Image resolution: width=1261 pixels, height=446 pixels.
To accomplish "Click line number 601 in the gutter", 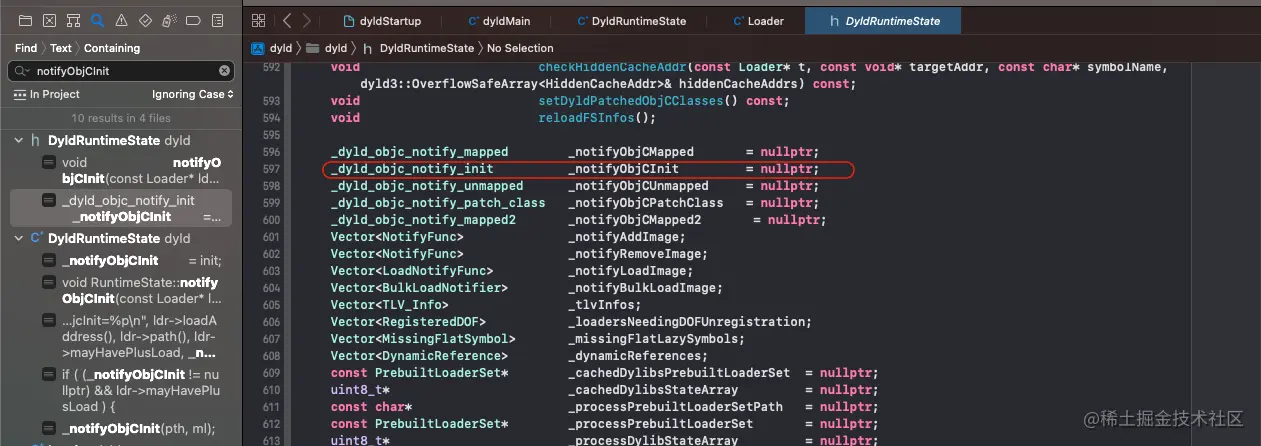I will pos(270,237).
